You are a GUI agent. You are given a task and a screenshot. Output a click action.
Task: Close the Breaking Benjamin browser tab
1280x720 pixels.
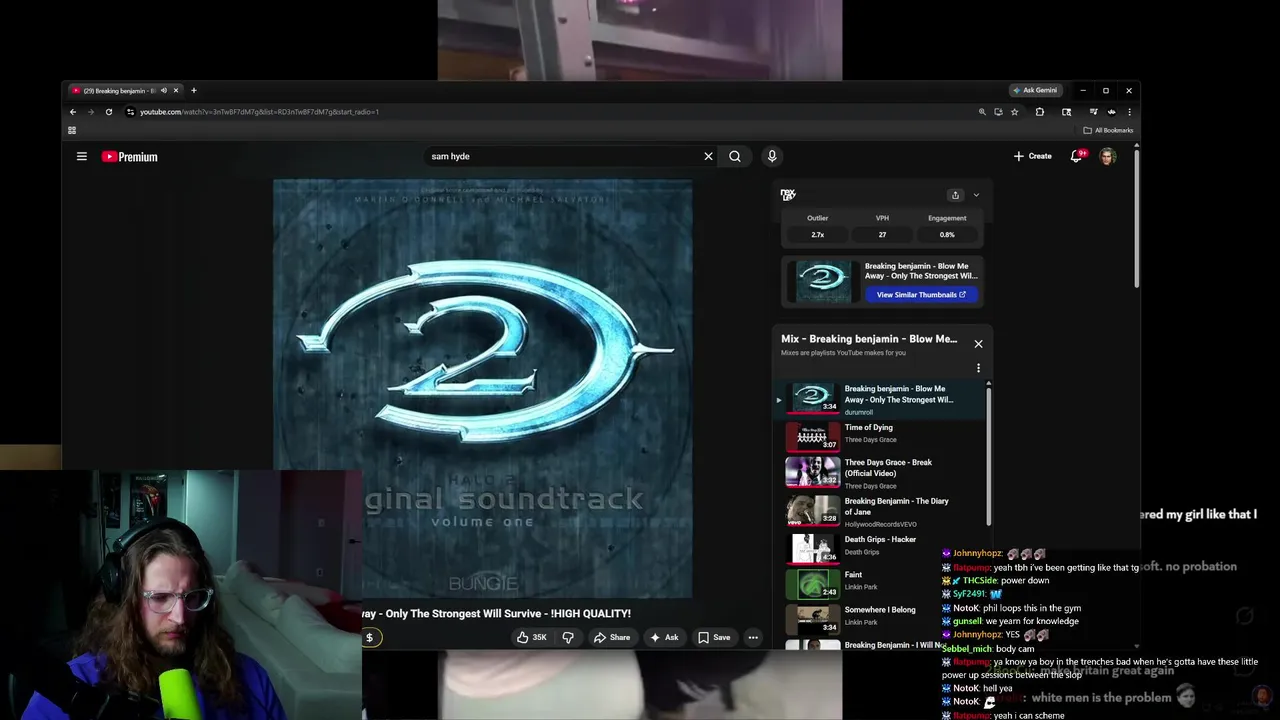point(176,91)
